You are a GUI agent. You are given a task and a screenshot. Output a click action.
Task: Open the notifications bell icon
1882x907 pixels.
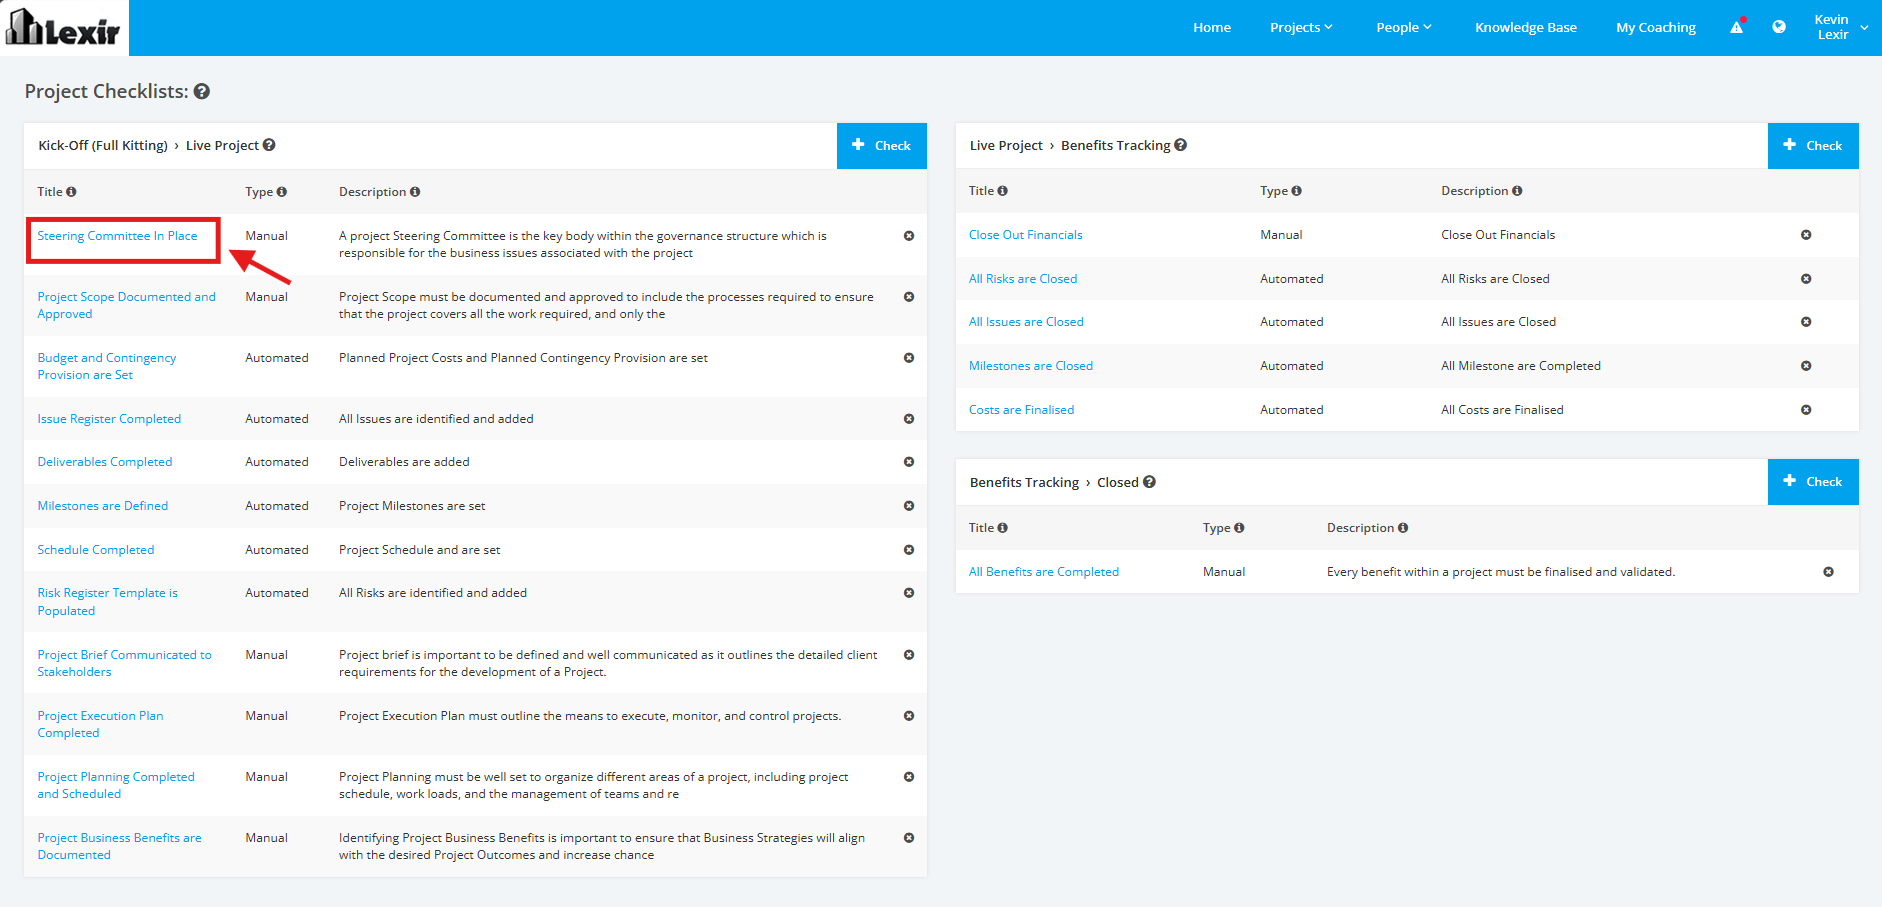1737,27
